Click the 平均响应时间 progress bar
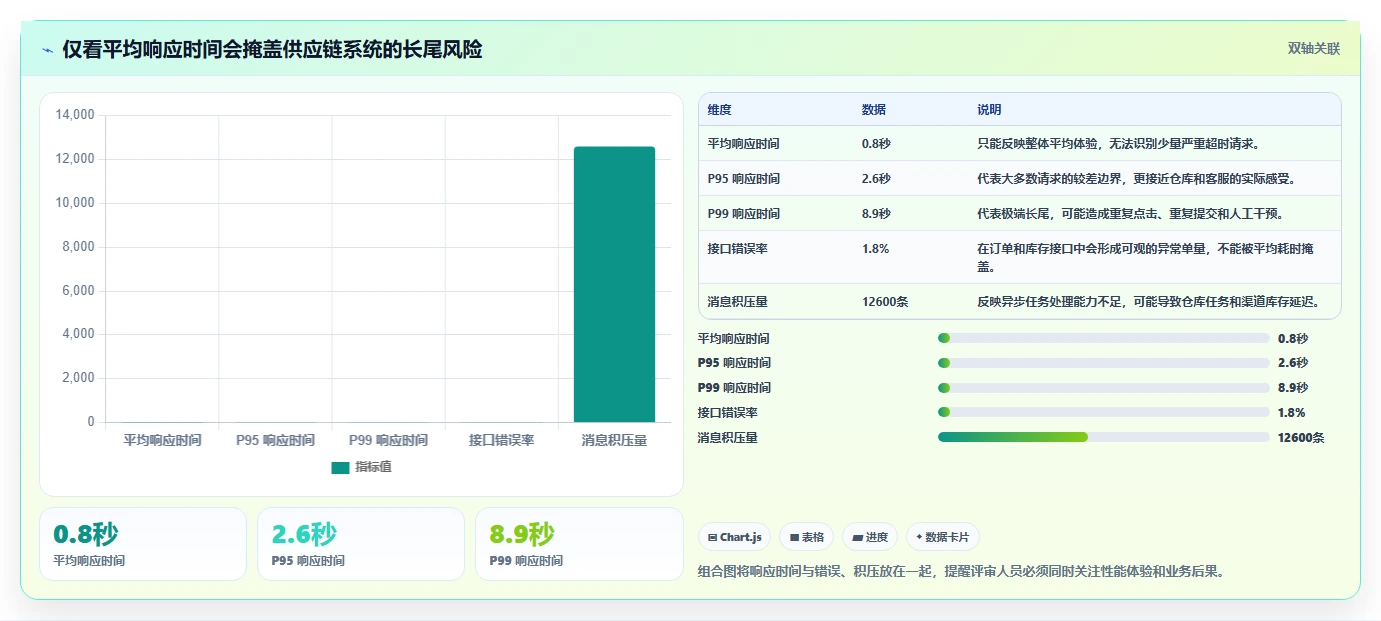This screenshot has width=1381, height=621. (x=1104, y=338)
